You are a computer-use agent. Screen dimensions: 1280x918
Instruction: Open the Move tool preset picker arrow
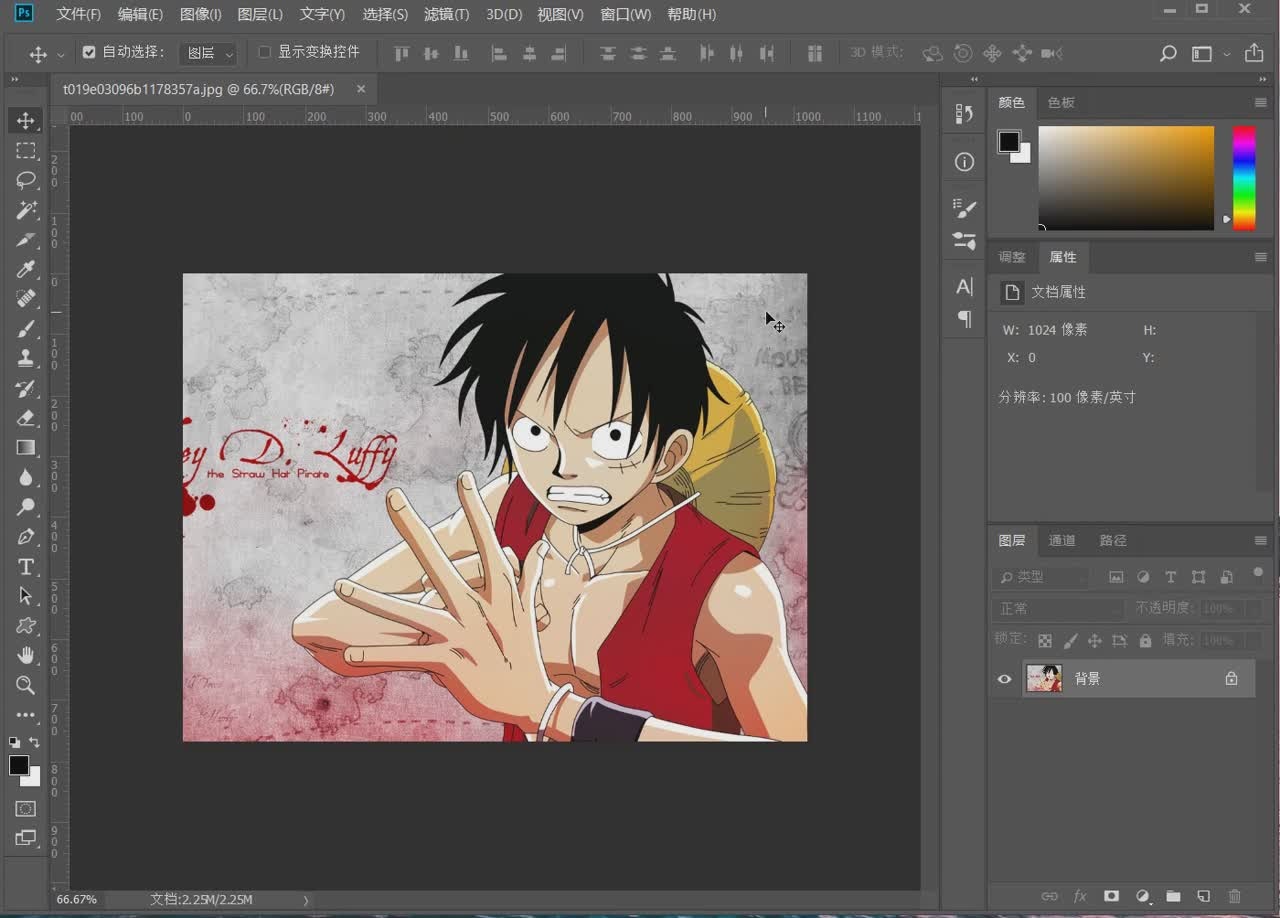(61, 54)
